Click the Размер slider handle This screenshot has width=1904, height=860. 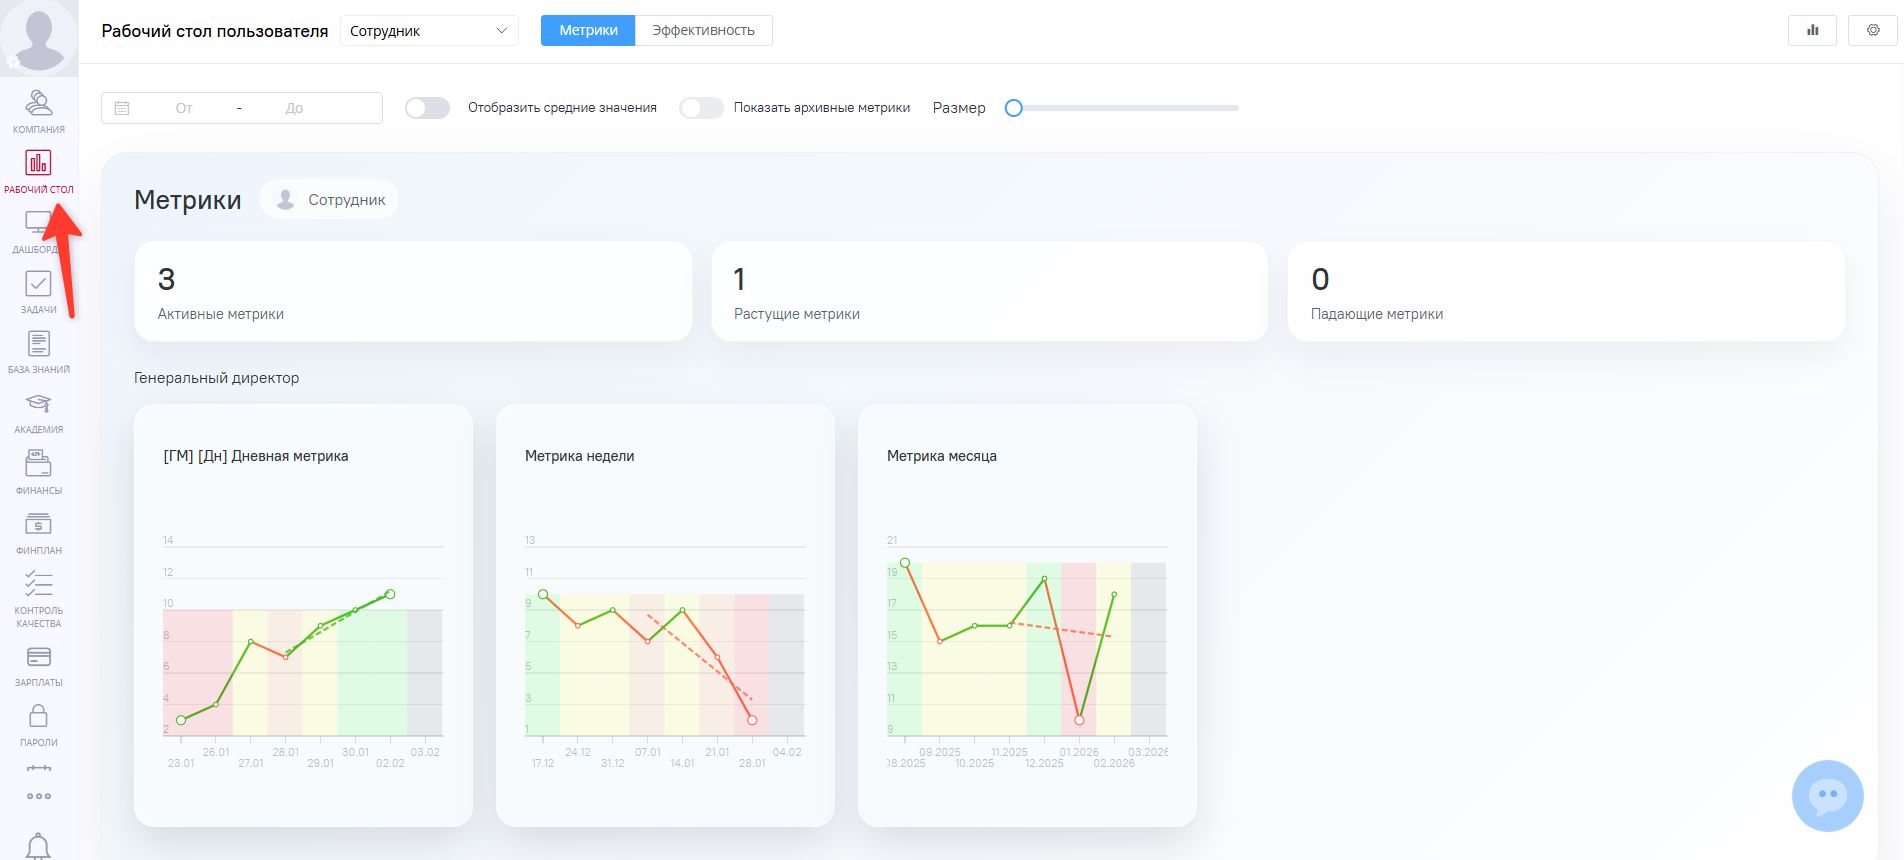point(1013,108)
